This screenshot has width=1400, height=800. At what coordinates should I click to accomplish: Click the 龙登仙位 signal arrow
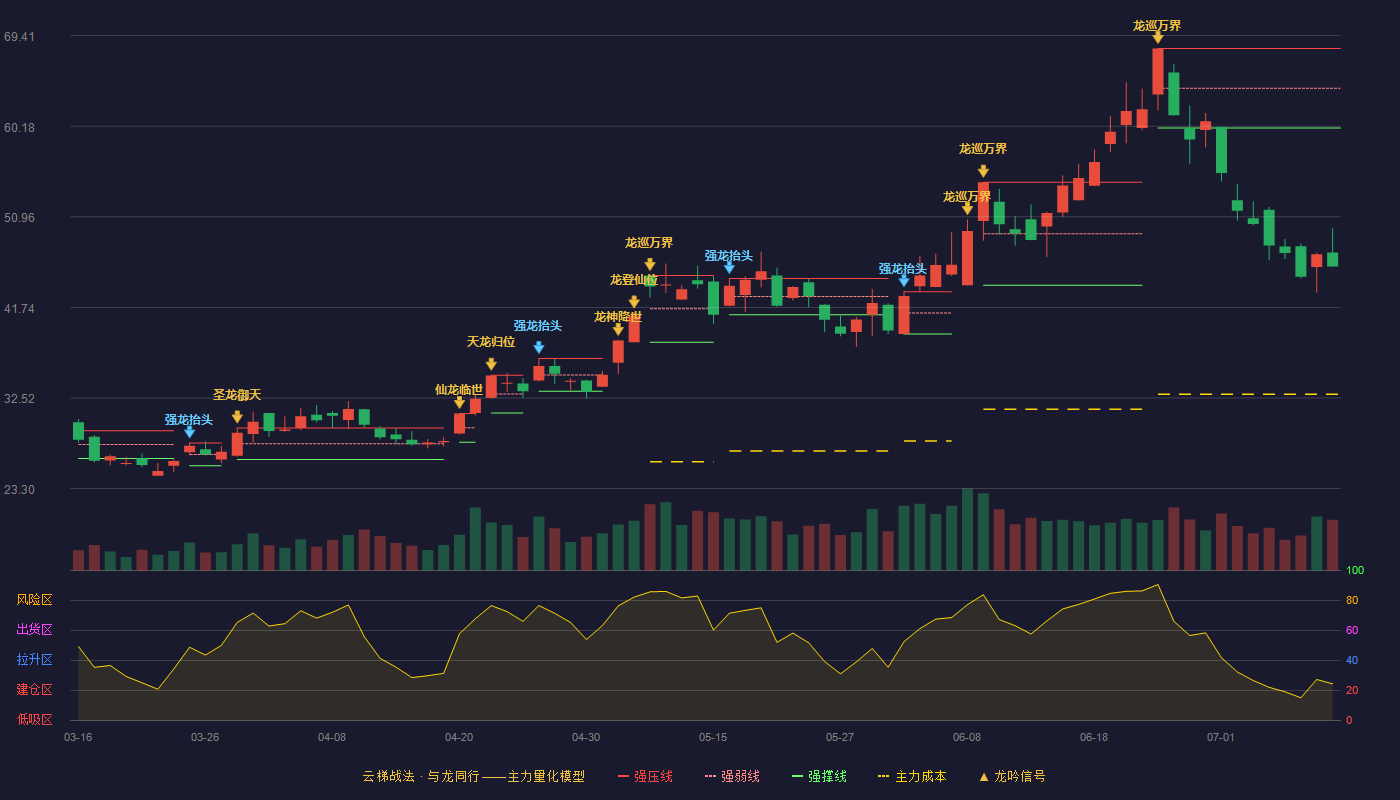tap(634, 302)
